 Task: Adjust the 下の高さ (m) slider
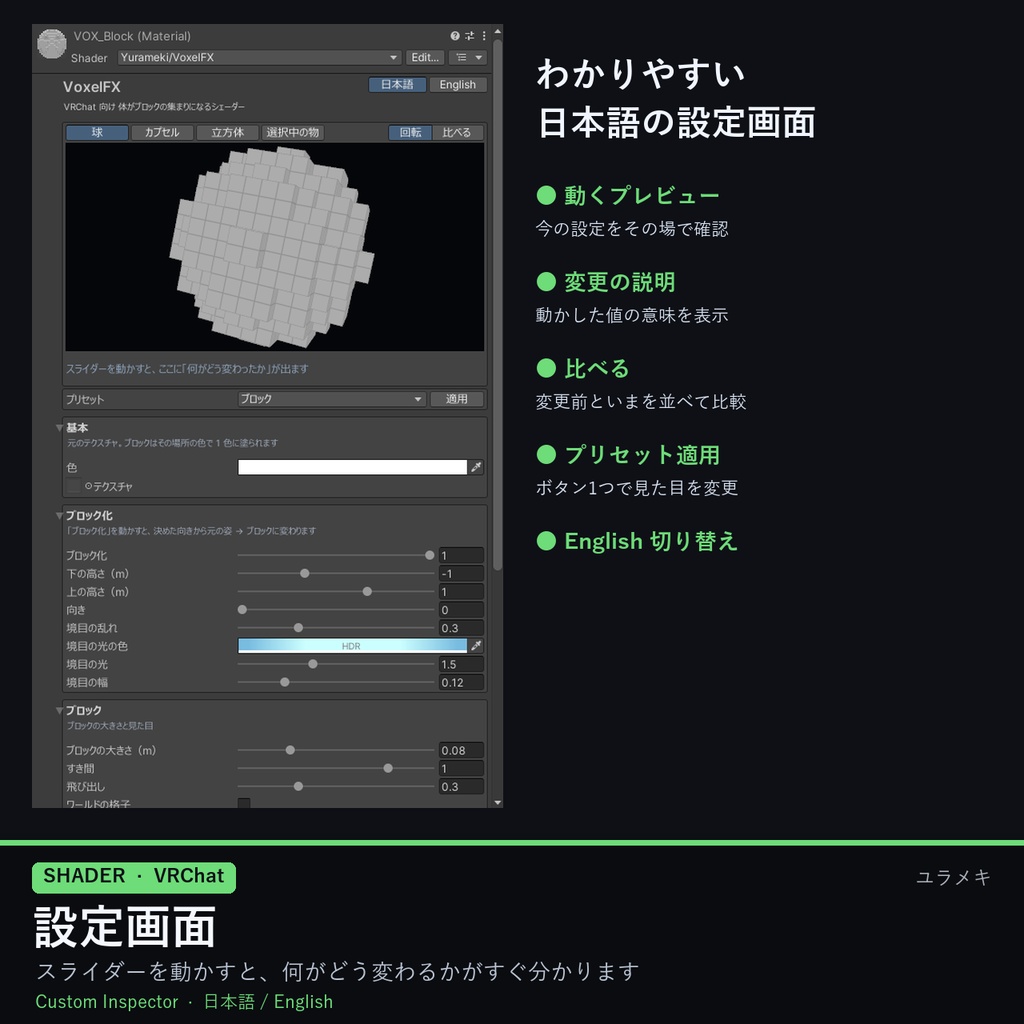336,573
